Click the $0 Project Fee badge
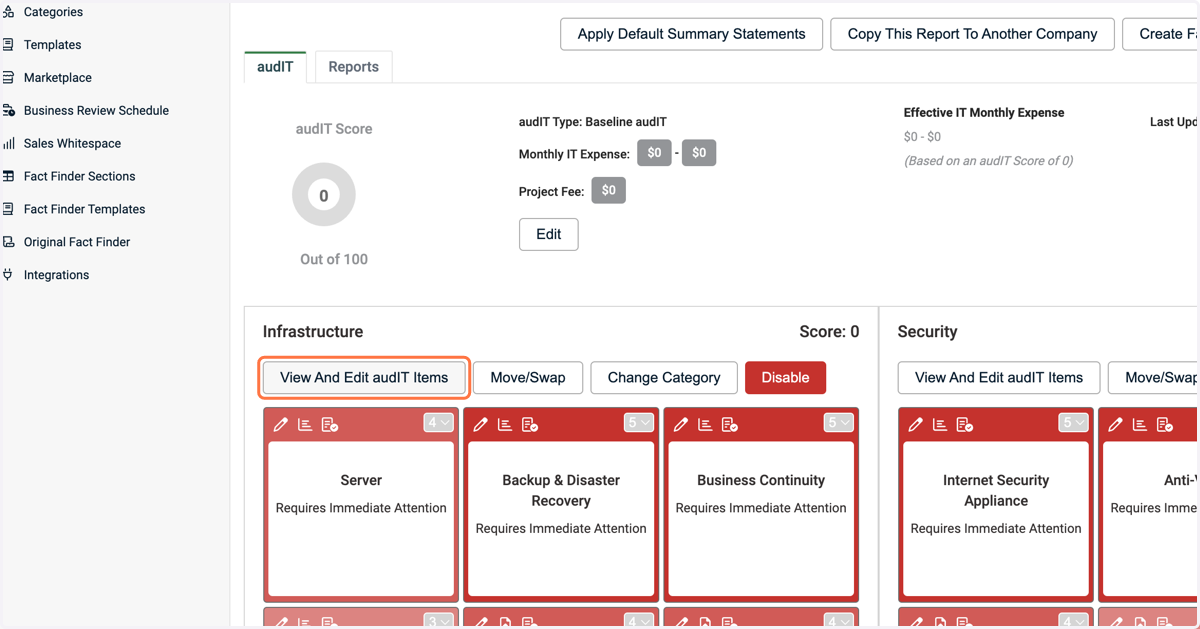The image size is (1200, 629). click(x=608, y=190)
